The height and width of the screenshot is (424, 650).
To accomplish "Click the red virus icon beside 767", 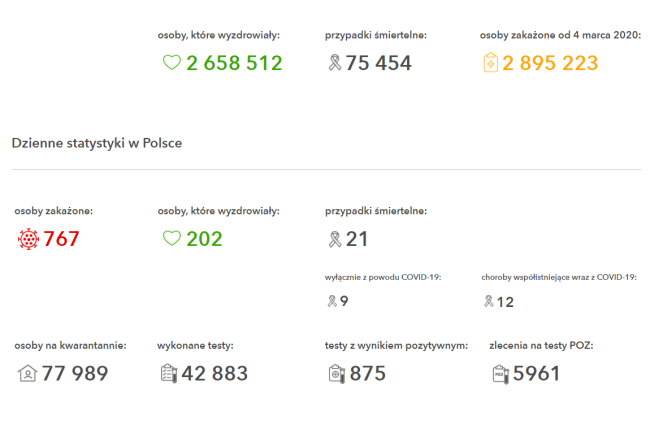I will point(28,239).
